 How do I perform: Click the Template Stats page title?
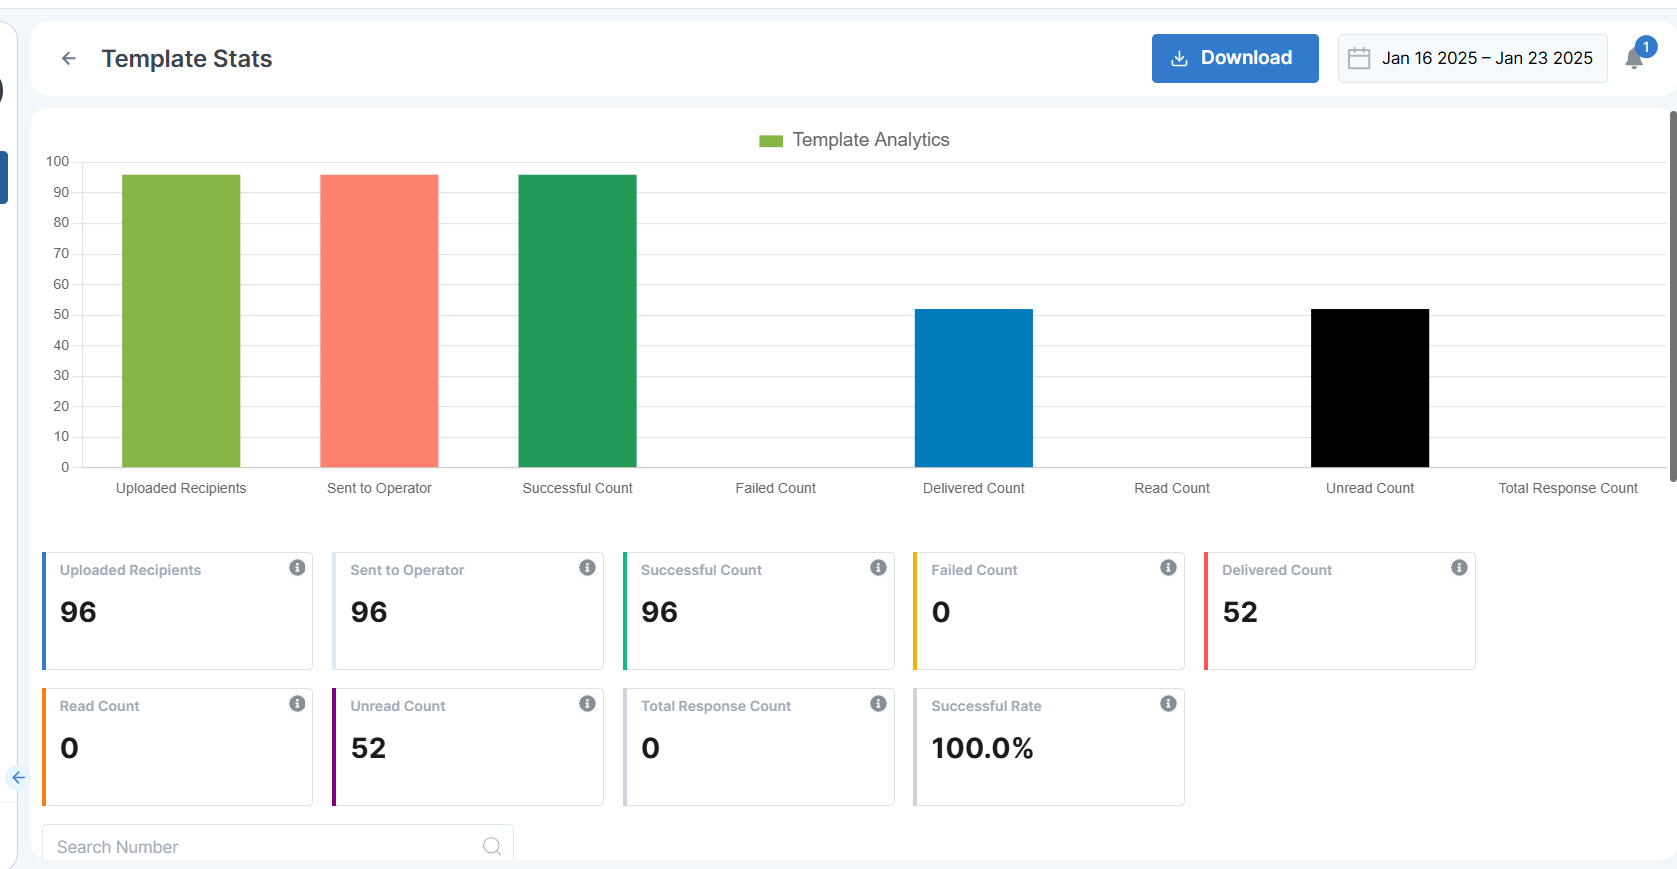[187, 59]
